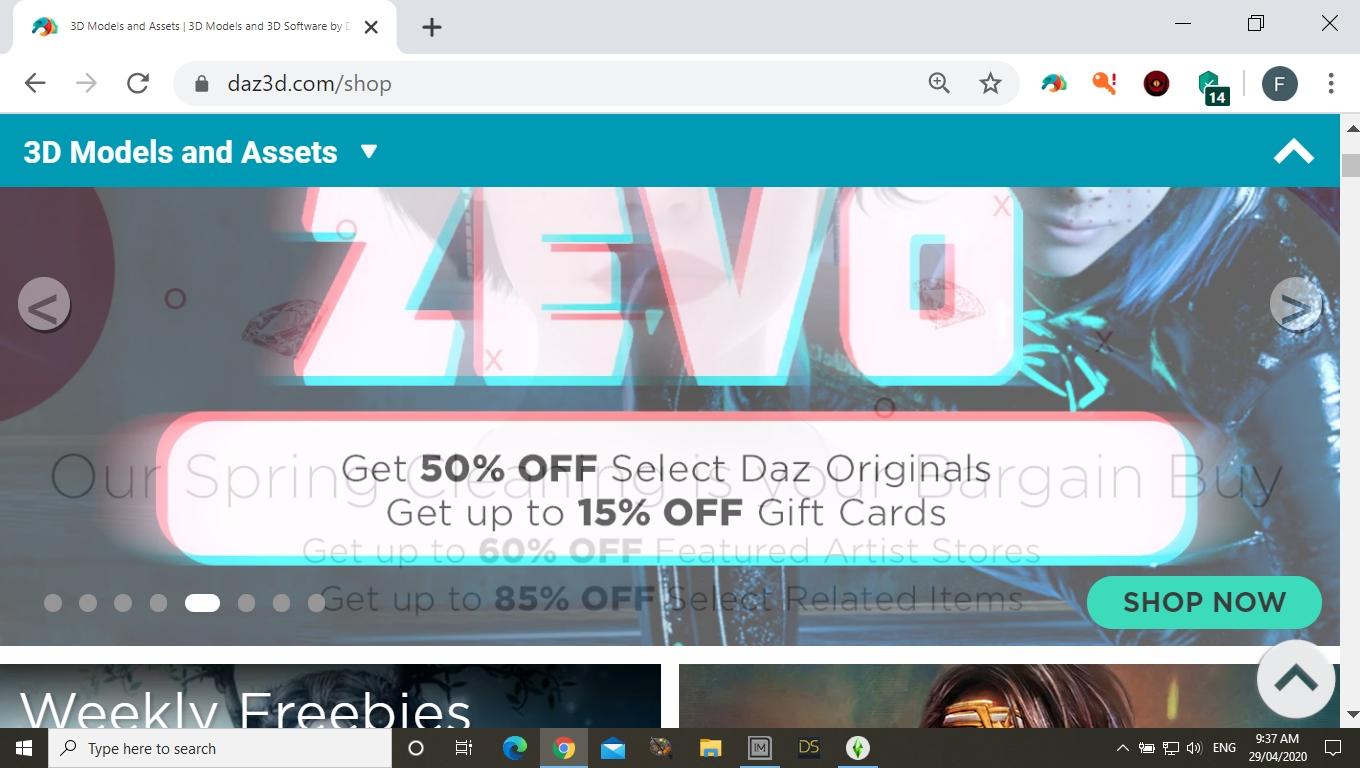Launch Daz Studio from taskbar DS icon
The image size is (1360, 768).
coord(809,748)
